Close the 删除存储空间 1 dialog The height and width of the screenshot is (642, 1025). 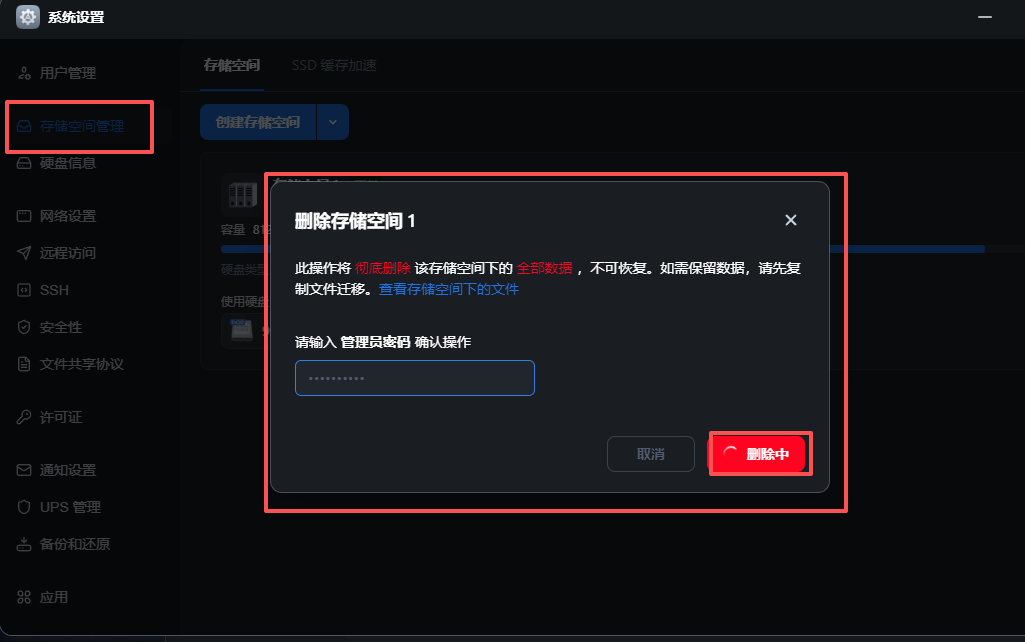coord(791,220)
